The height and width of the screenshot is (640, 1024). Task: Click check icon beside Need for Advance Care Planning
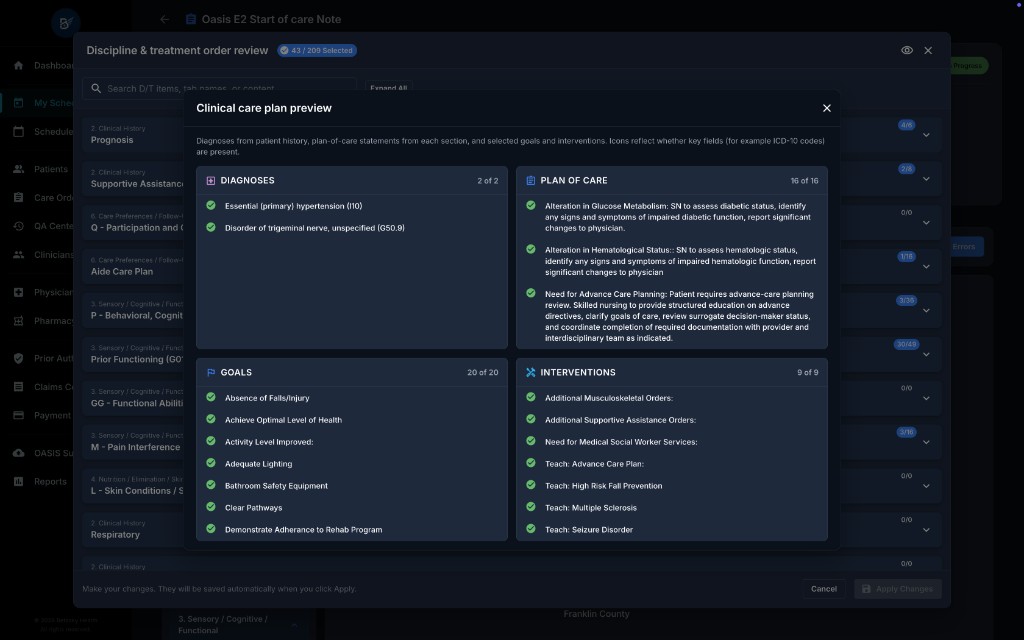coord(531,293)
